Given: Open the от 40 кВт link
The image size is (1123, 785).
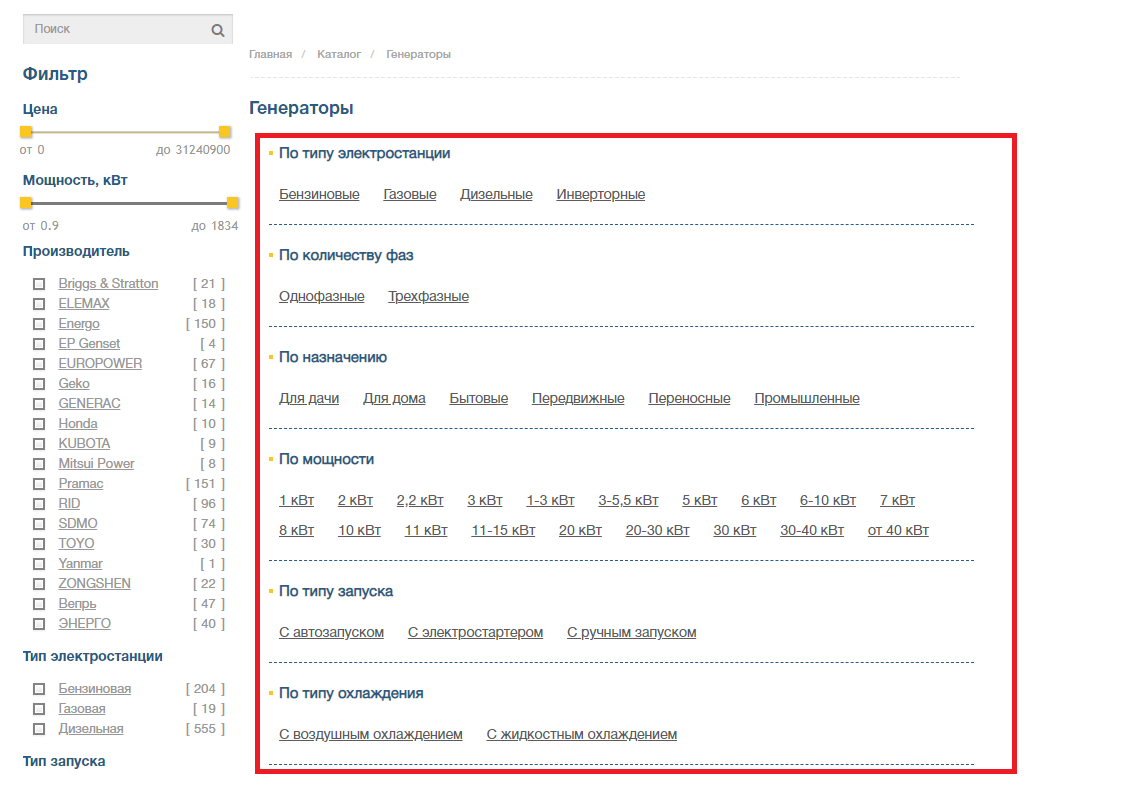Looking at the screenshot, I should [x=897, y=531].
